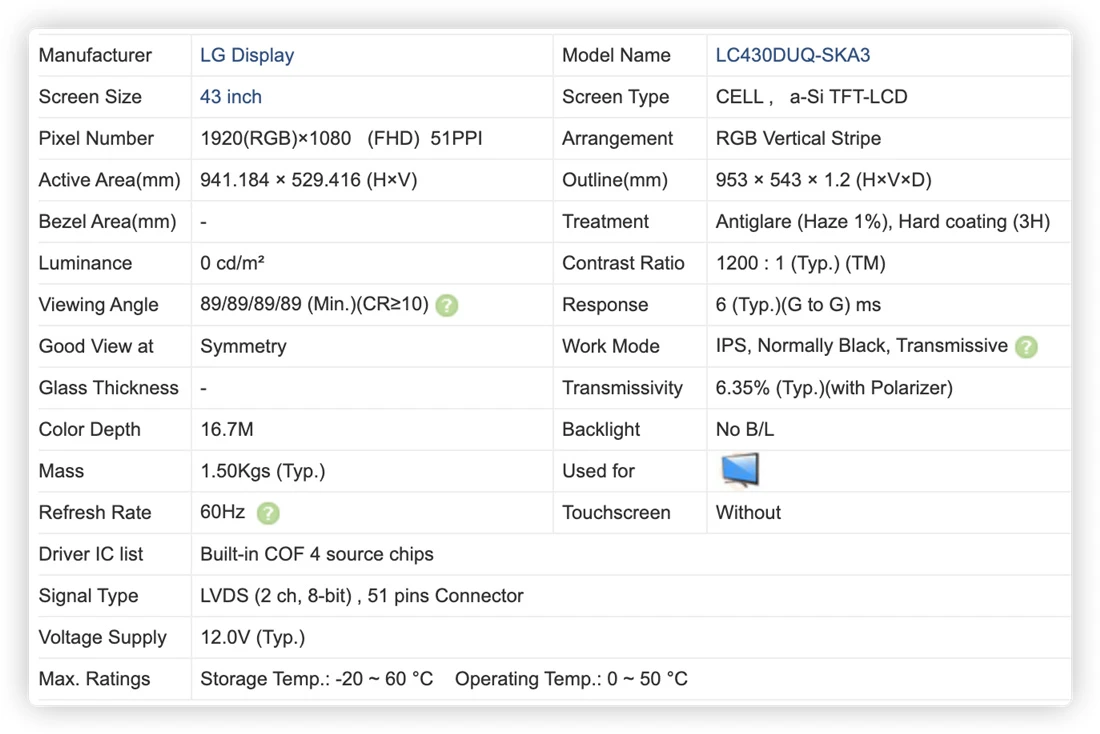The width and height of the screenshot is (1100, 734).
Task: Select the 0 cd/m² luminance value
Action: (232, 263)
